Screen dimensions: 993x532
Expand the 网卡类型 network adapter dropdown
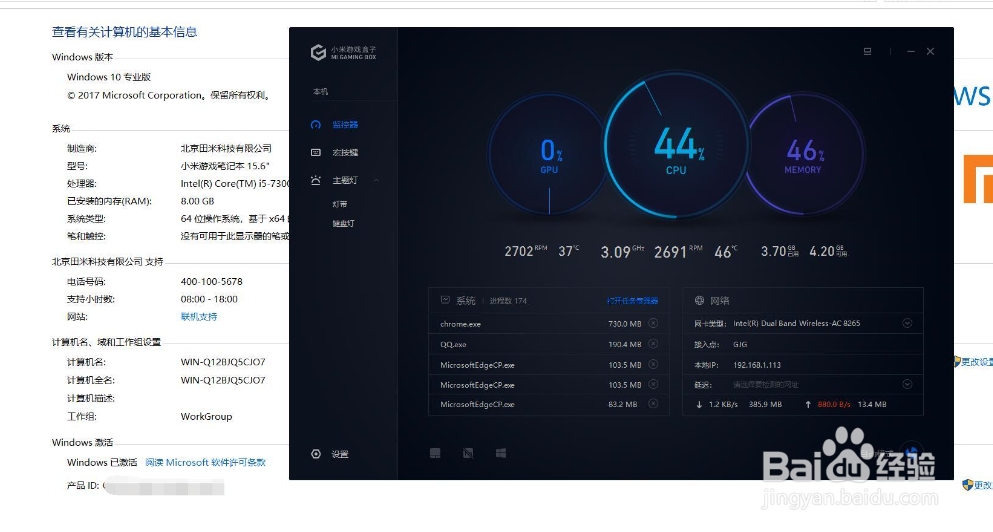(907, 323)
